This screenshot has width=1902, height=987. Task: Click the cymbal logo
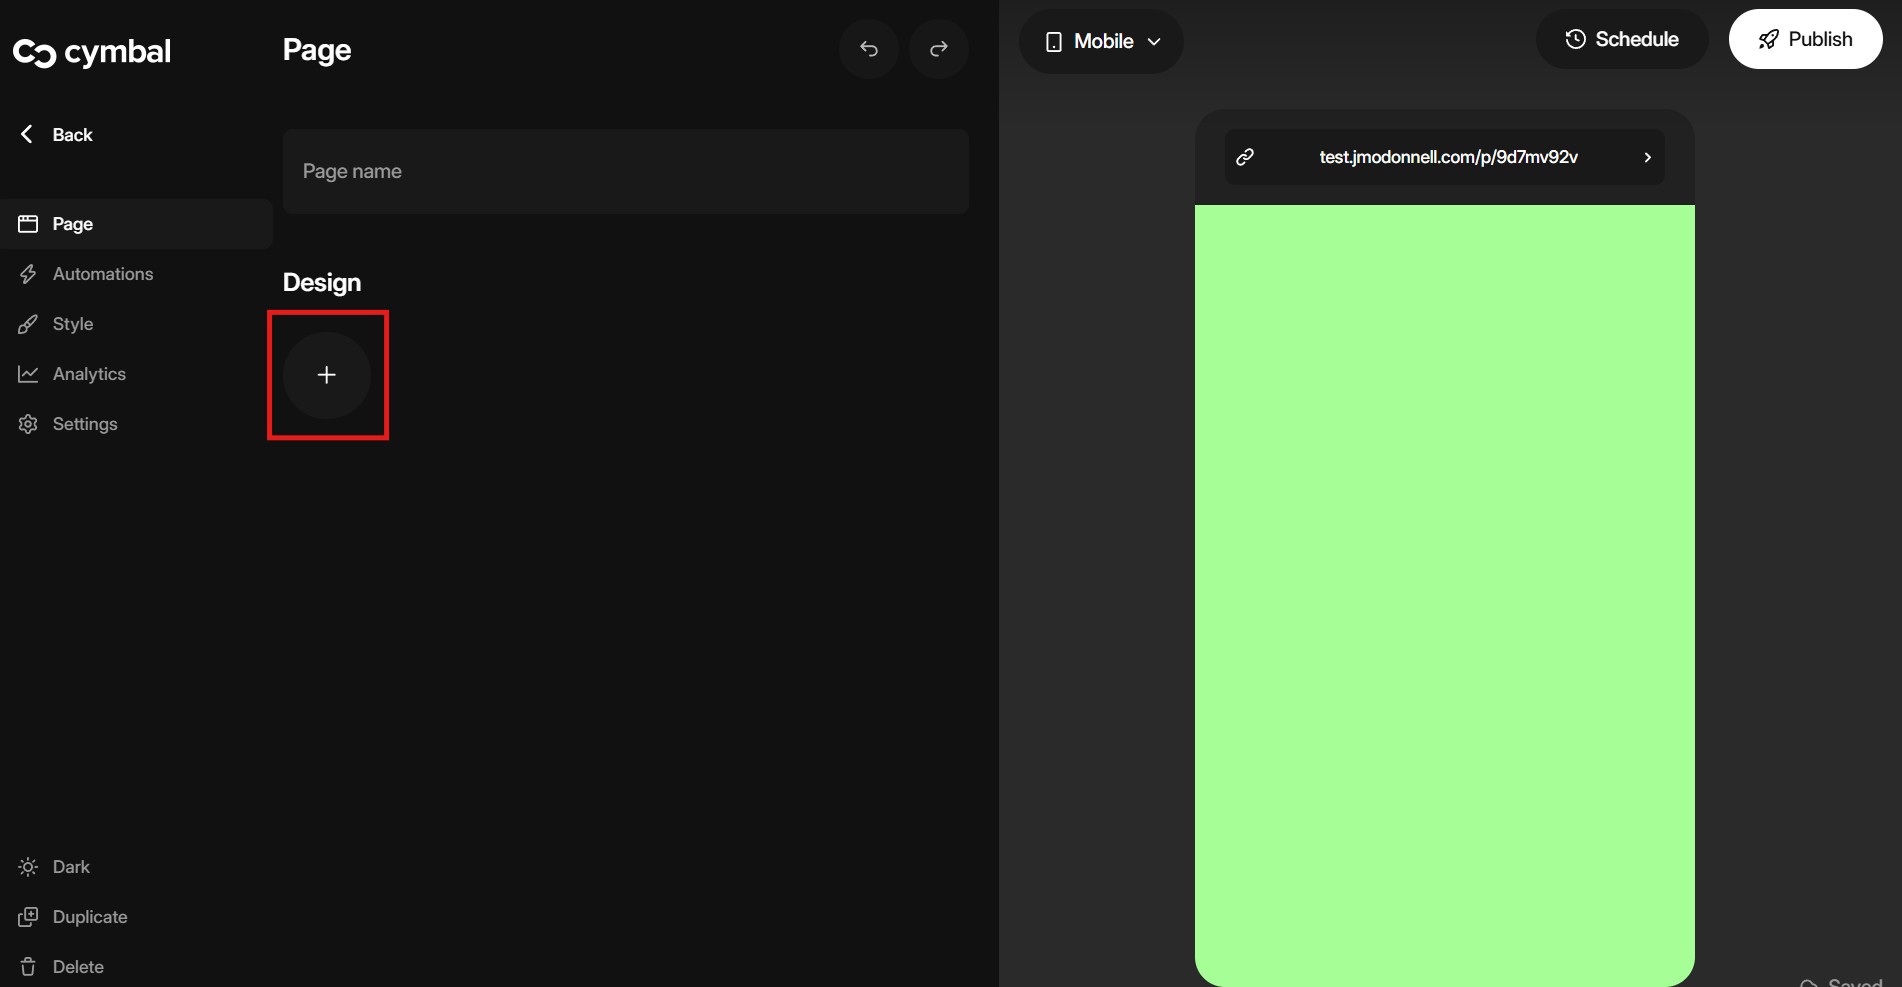(x=92, y=52)
